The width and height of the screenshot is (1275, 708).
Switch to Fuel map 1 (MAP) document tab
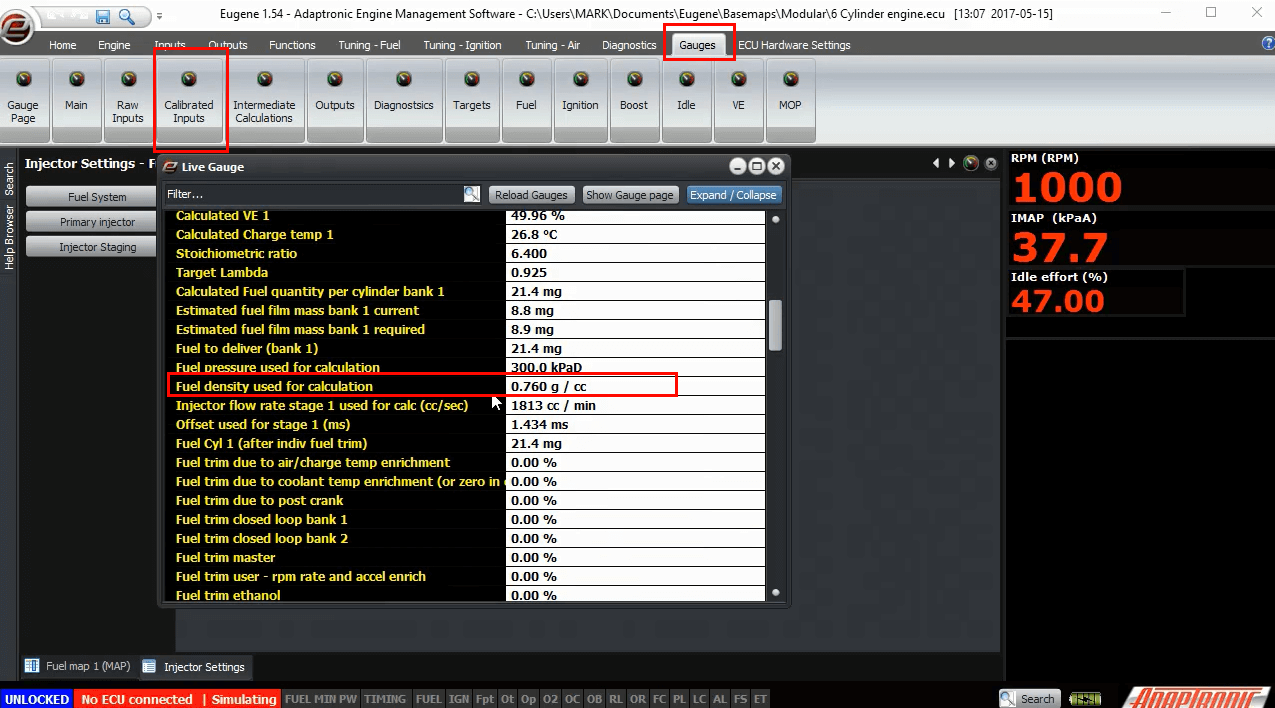(77, 666)
